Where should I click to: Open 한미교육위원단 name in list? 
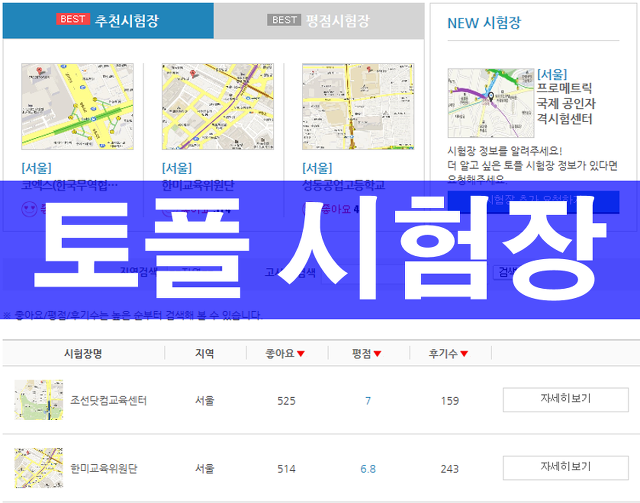click(104, 468)
